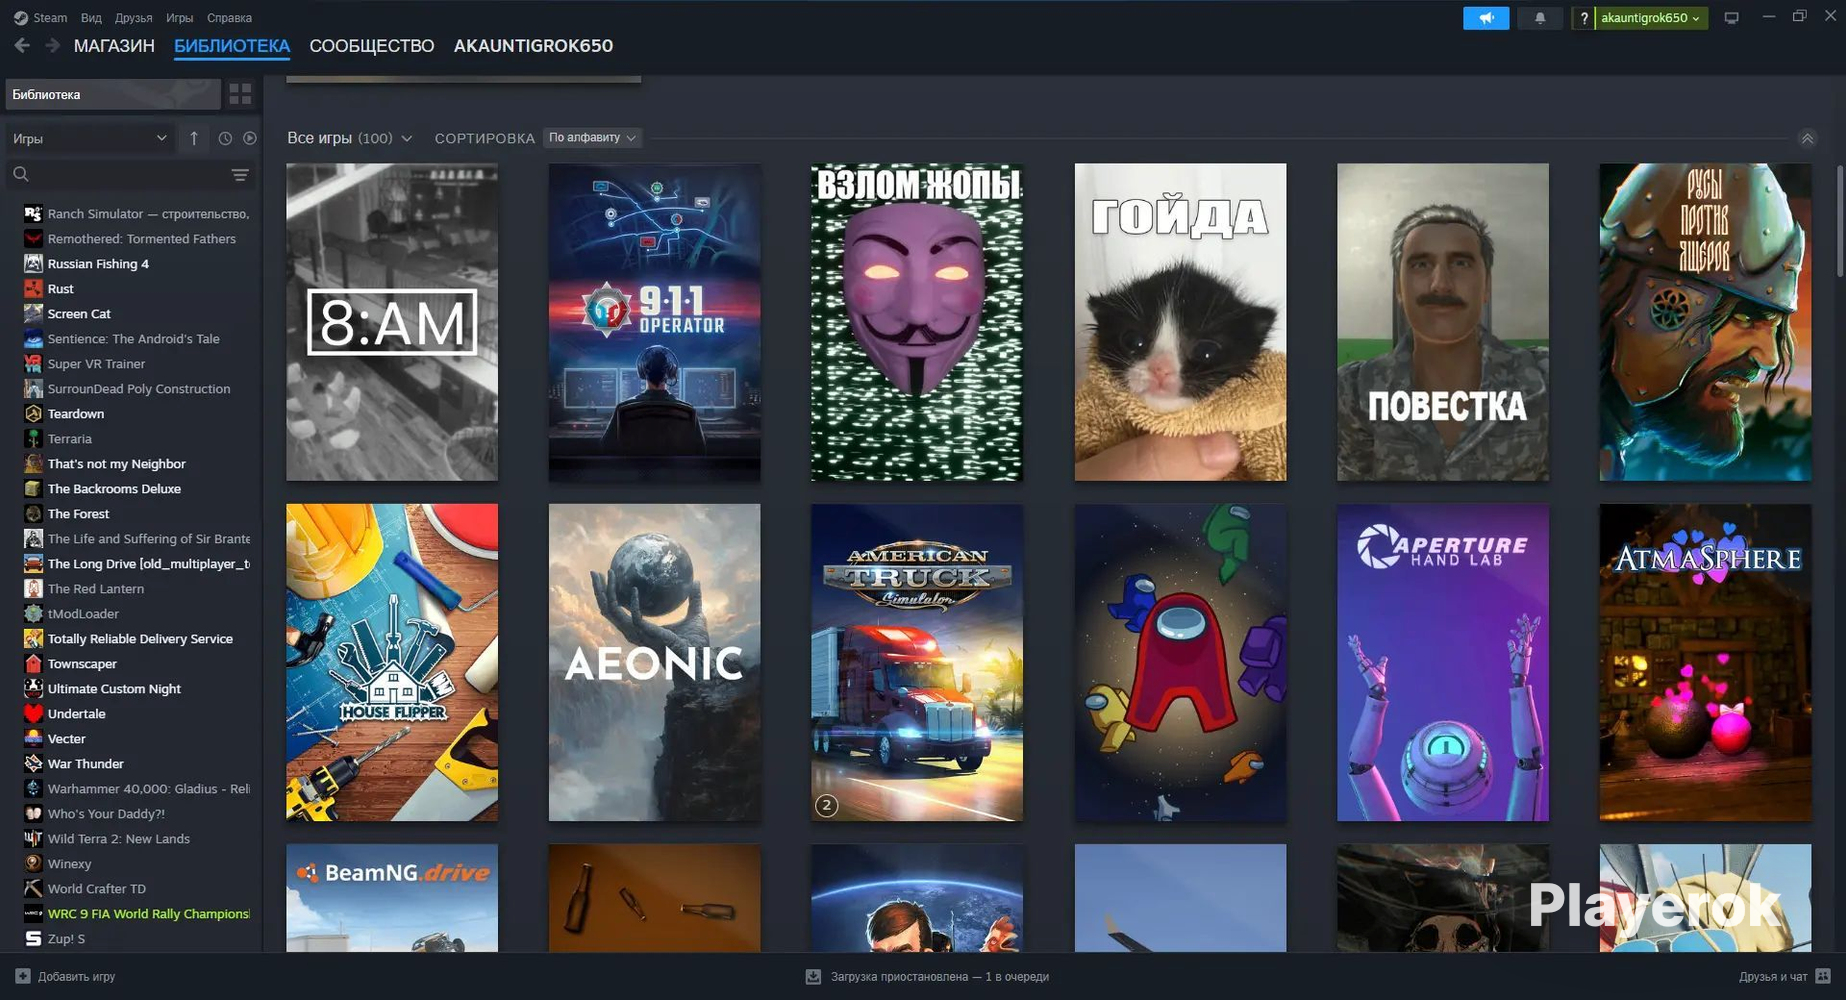The width and height of the screenshot is (1846, 1000).
Task: Open the Игры menu
Action: [x=179, y=18]
